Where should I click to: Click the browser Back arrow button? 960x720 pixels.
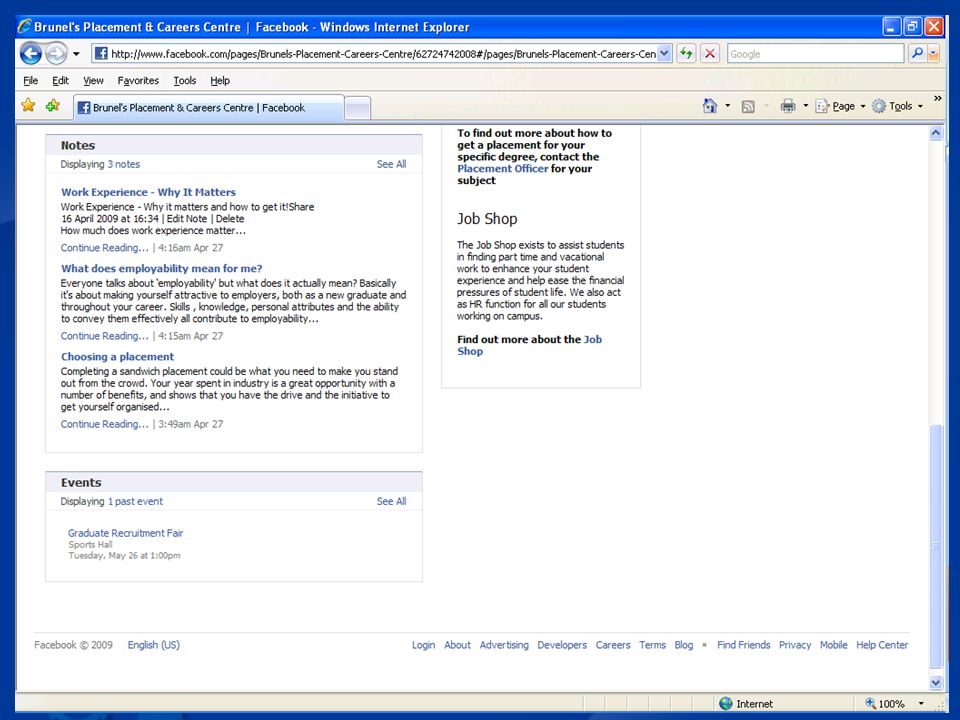(31, 54)
